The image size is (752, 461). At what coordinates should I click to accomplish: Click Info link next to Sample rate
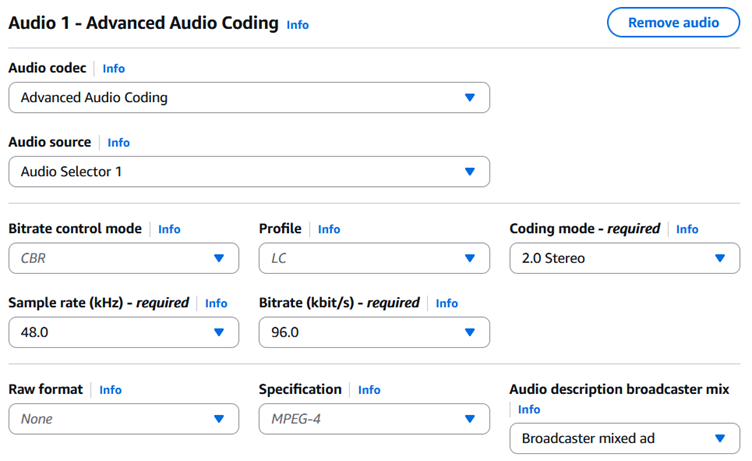pos(216,303)
